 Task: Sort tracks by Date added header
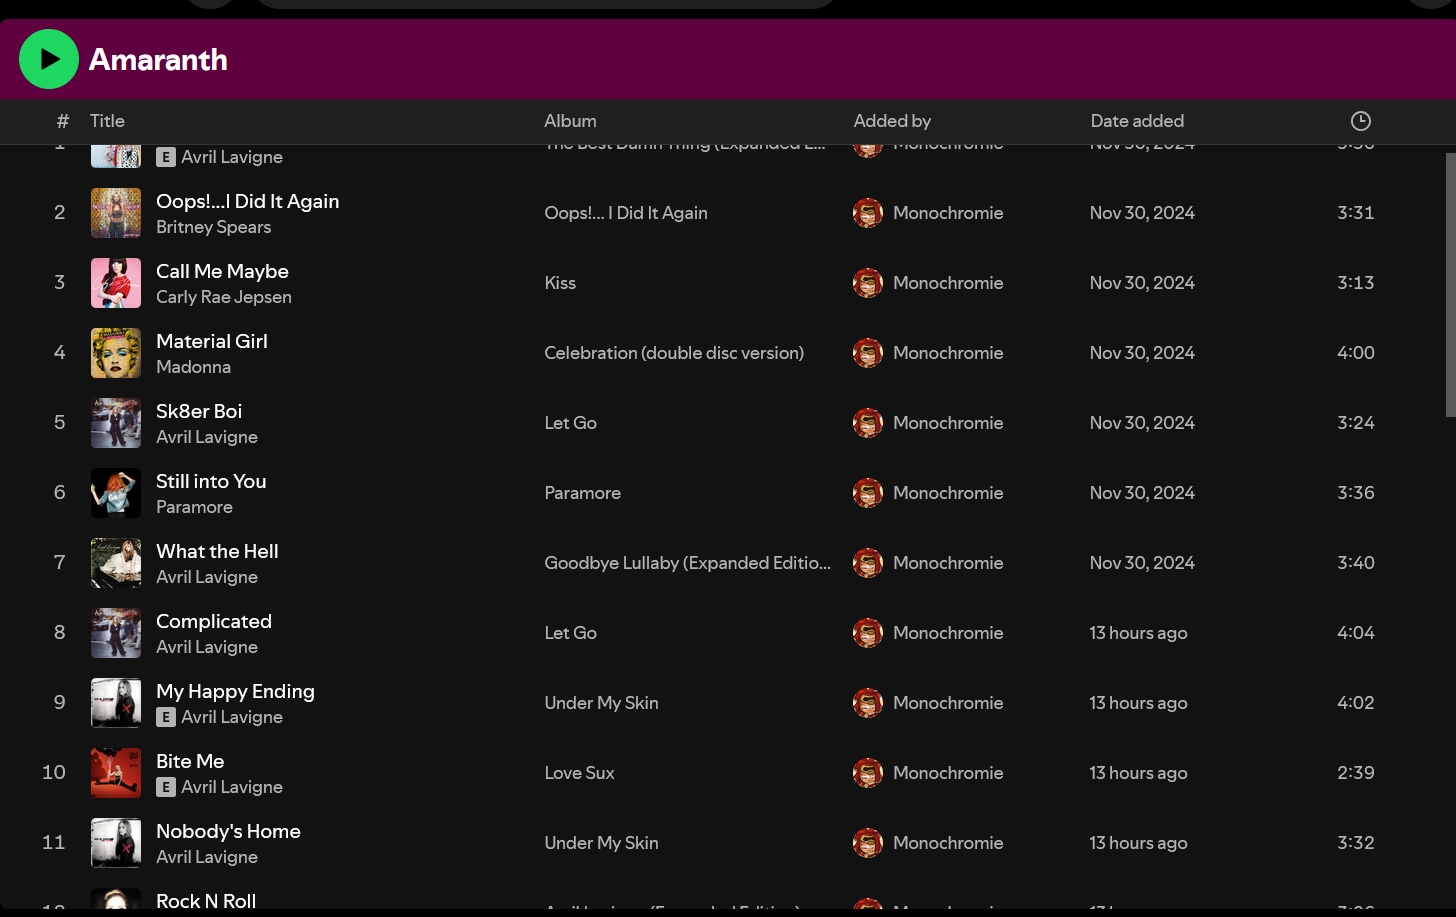1136,121
